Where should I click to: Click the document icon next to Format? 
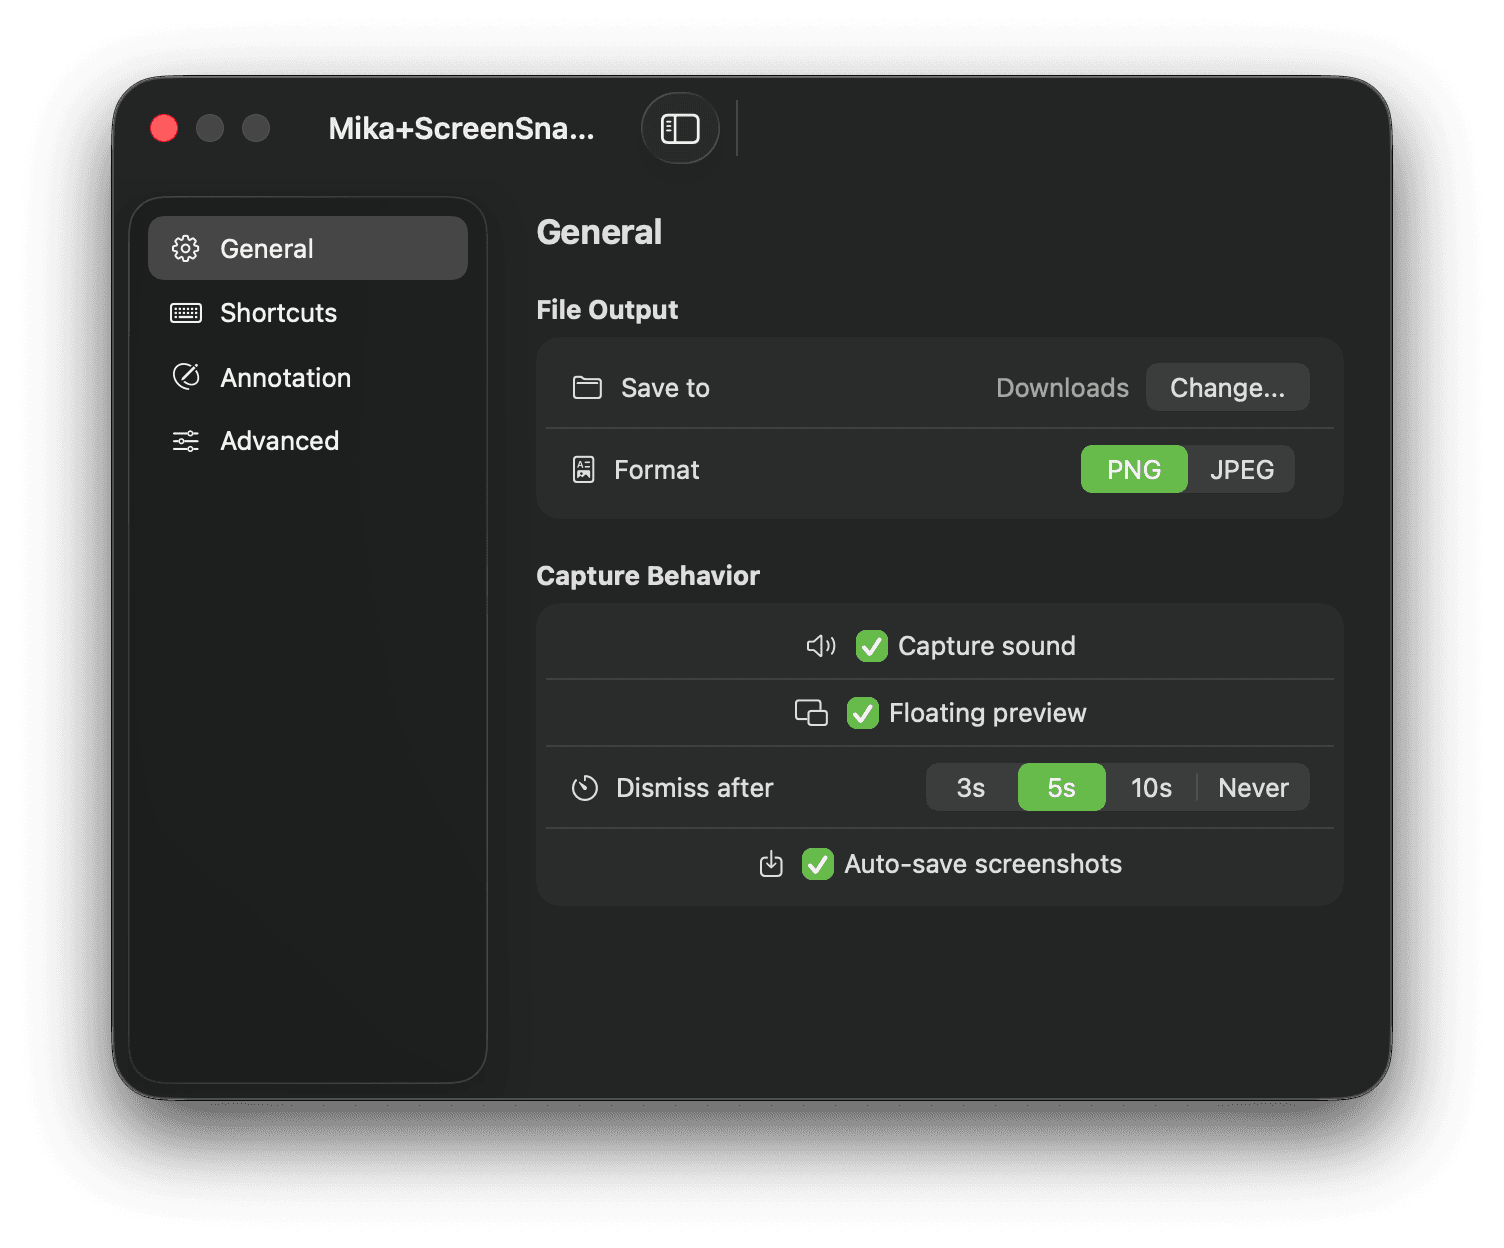click(584, 469)
